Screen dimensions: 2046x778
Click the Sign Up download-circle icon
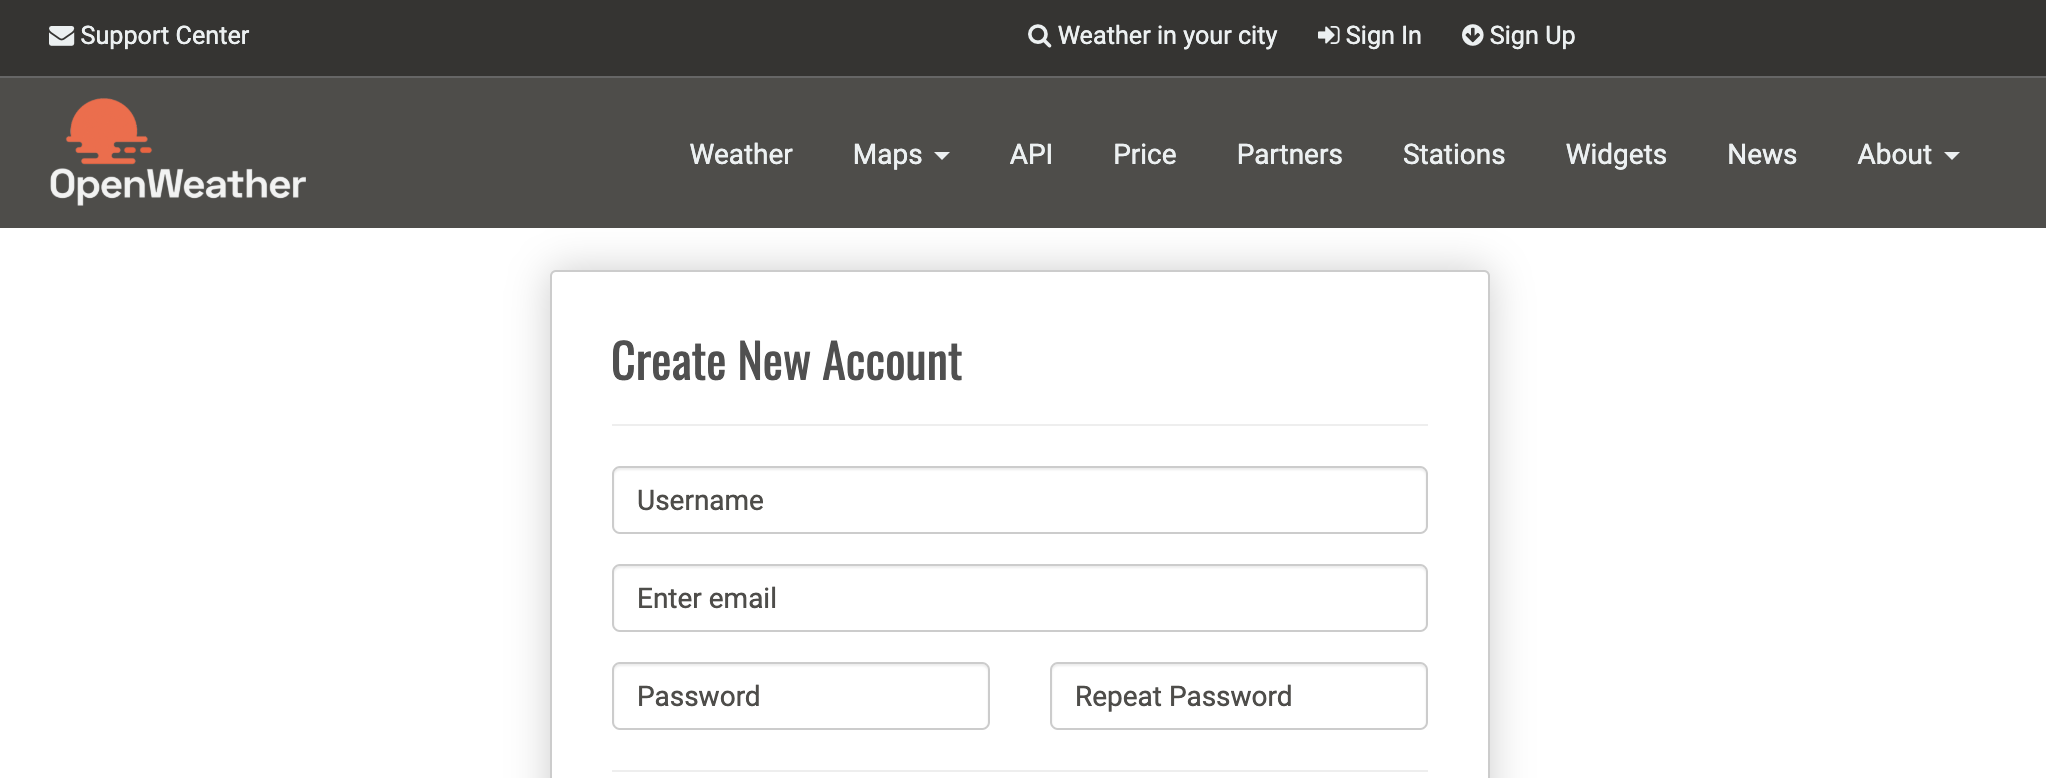click(1472, 36)
